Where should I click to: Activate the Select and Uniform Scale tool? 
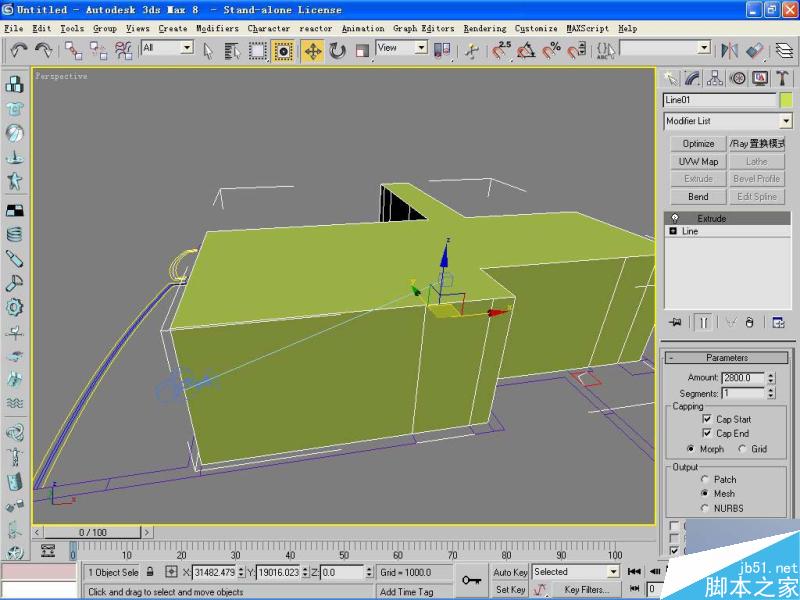click(x=360, y=50)
